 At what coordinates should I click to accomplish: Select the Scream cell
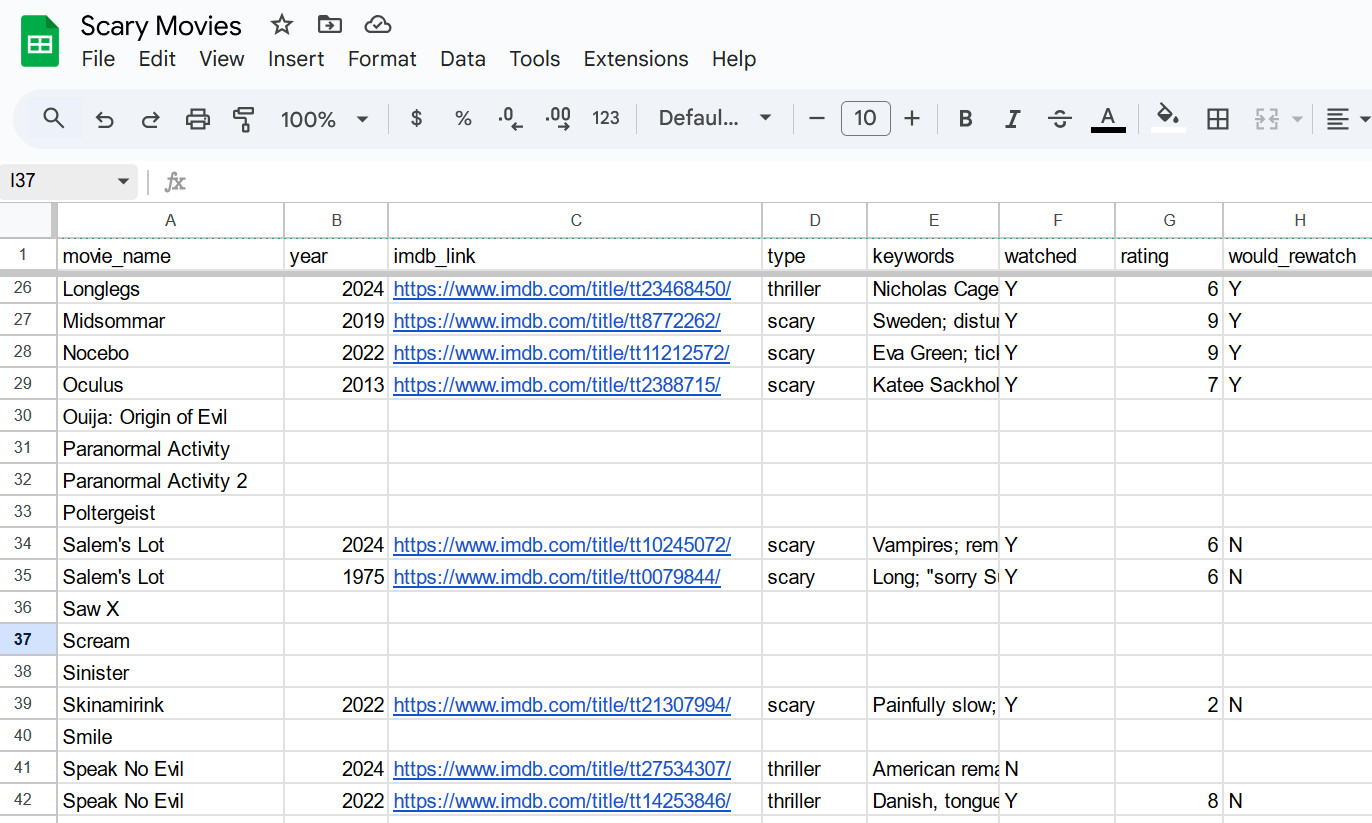(x=171, y=641)
